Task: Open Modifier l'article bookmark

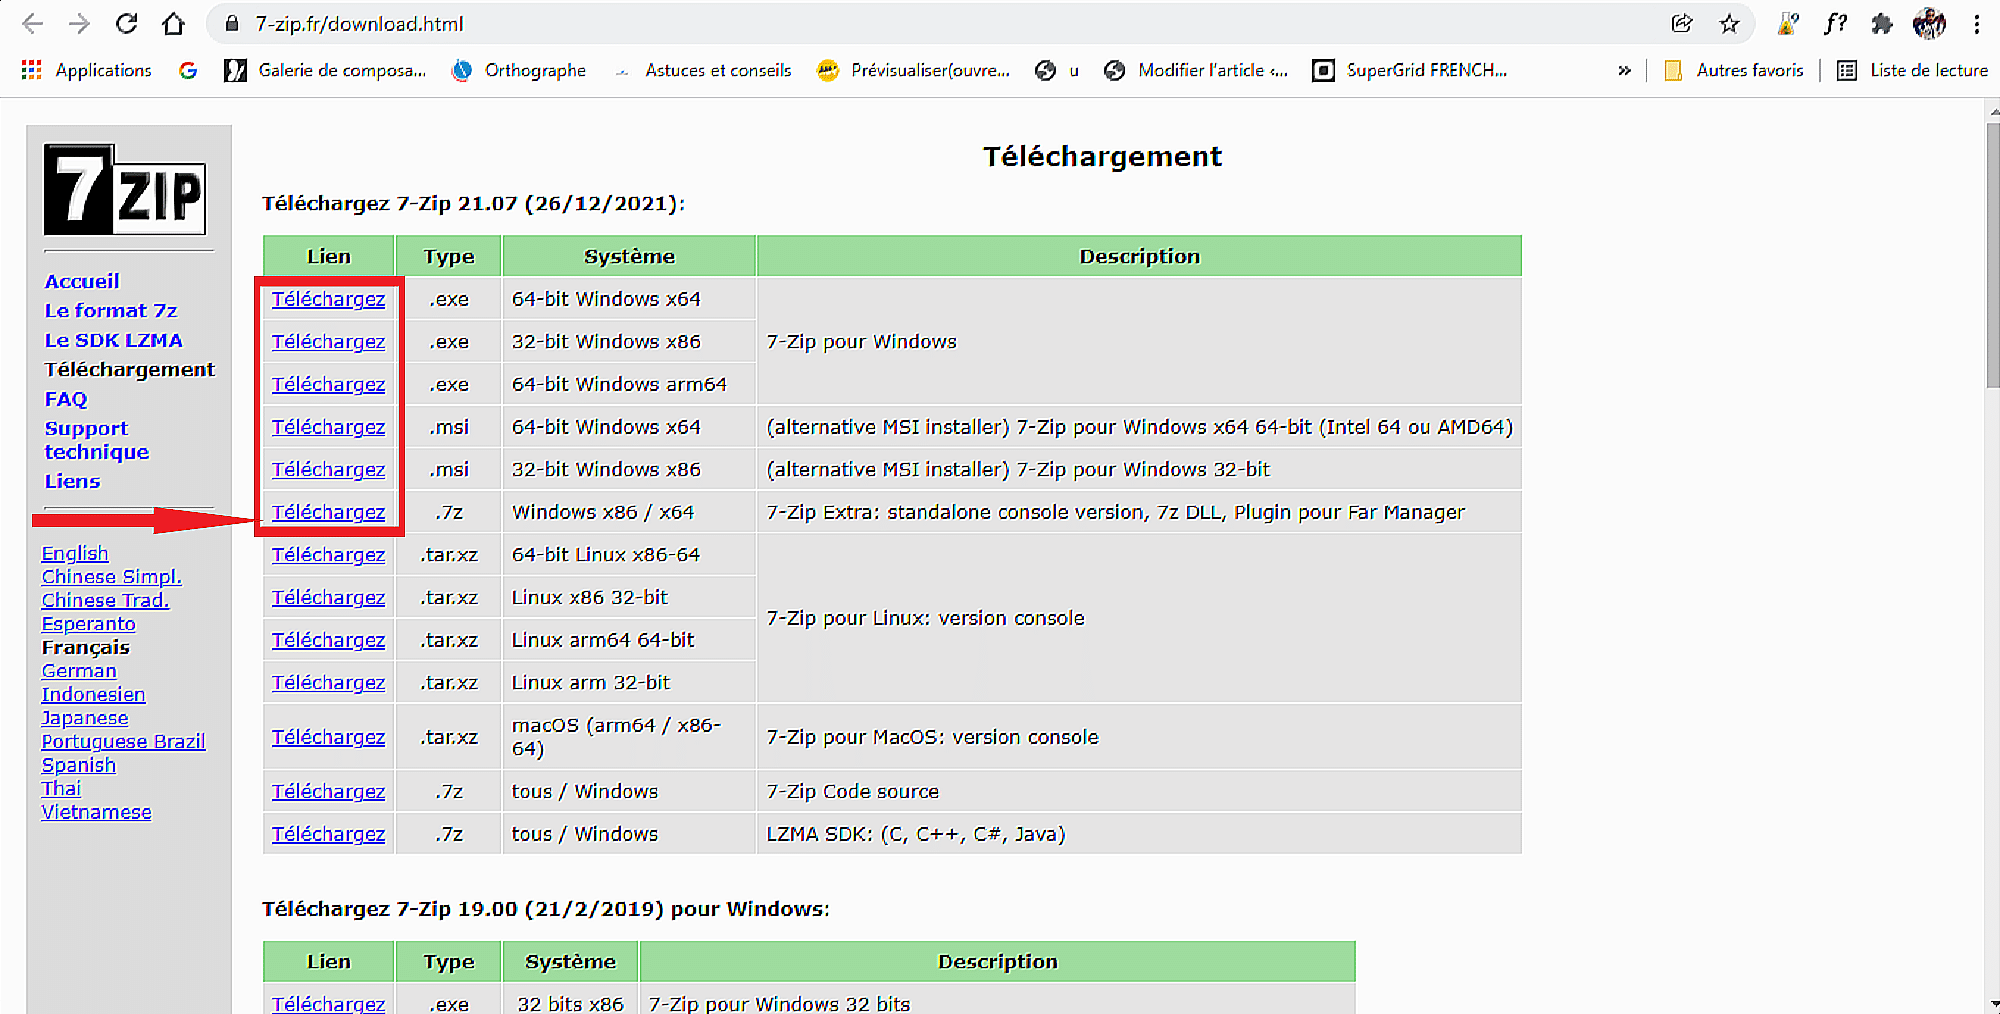Action: point(1196,70)
